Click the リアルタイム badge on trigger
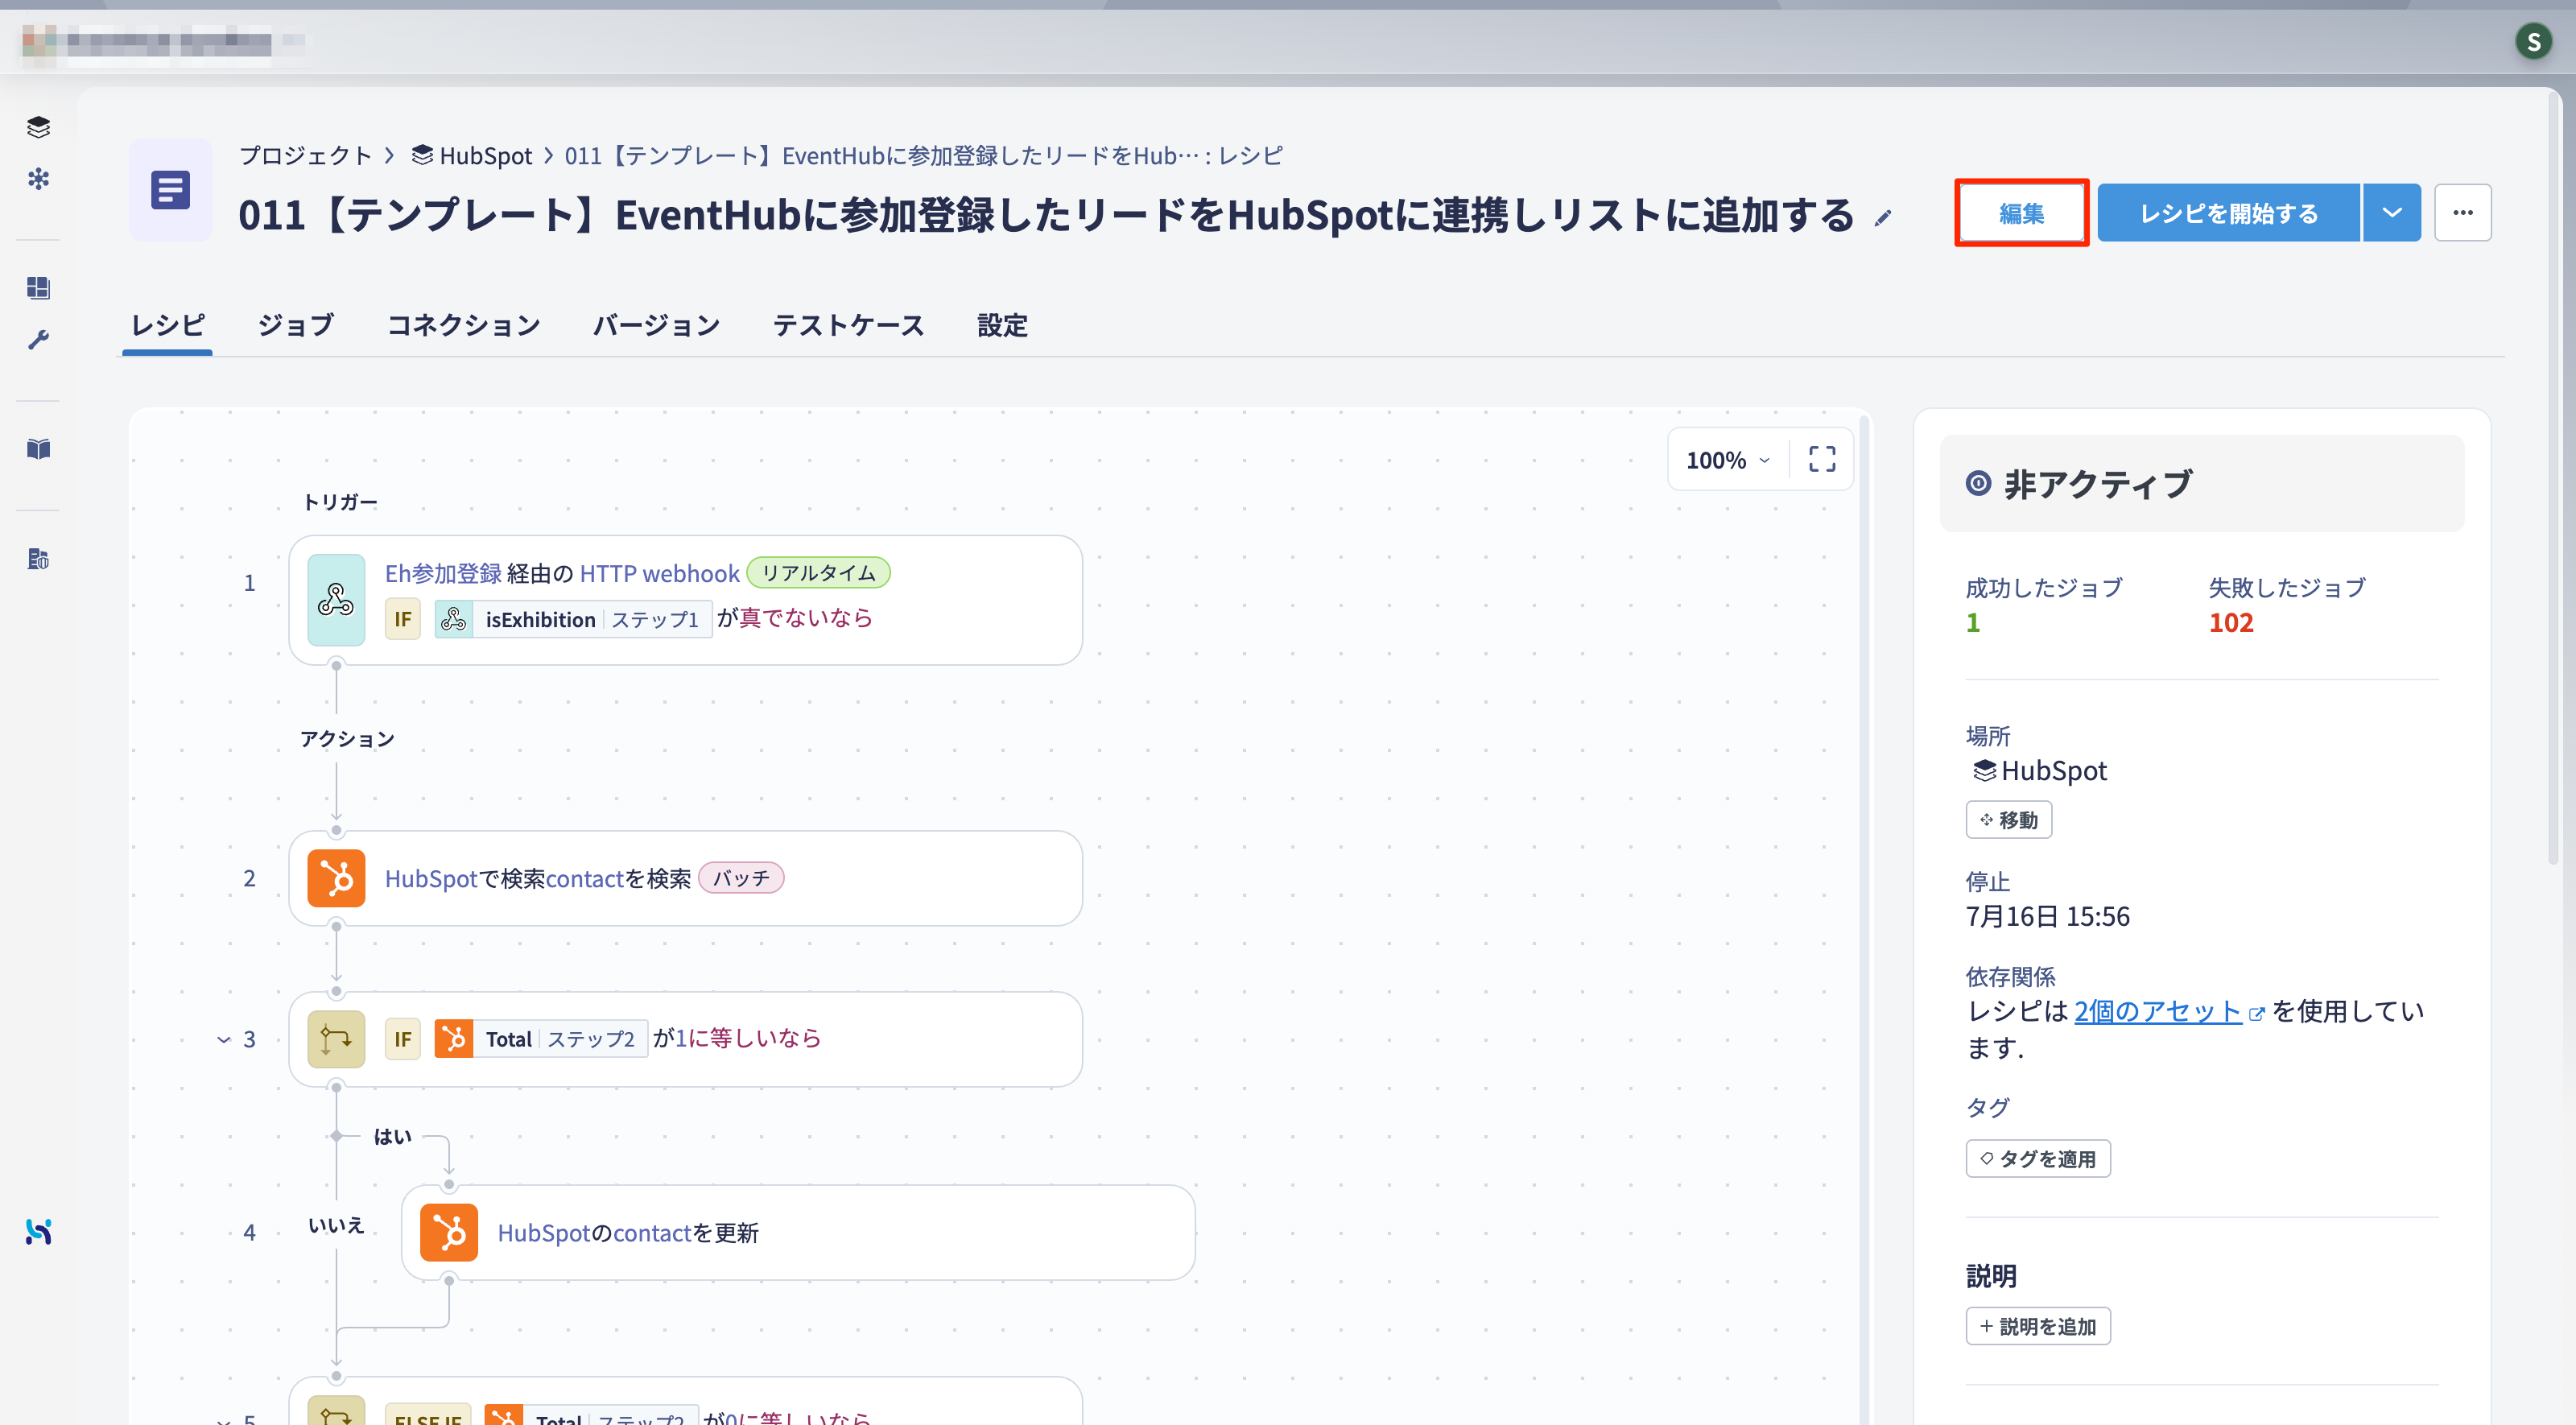 coord(818,572)
